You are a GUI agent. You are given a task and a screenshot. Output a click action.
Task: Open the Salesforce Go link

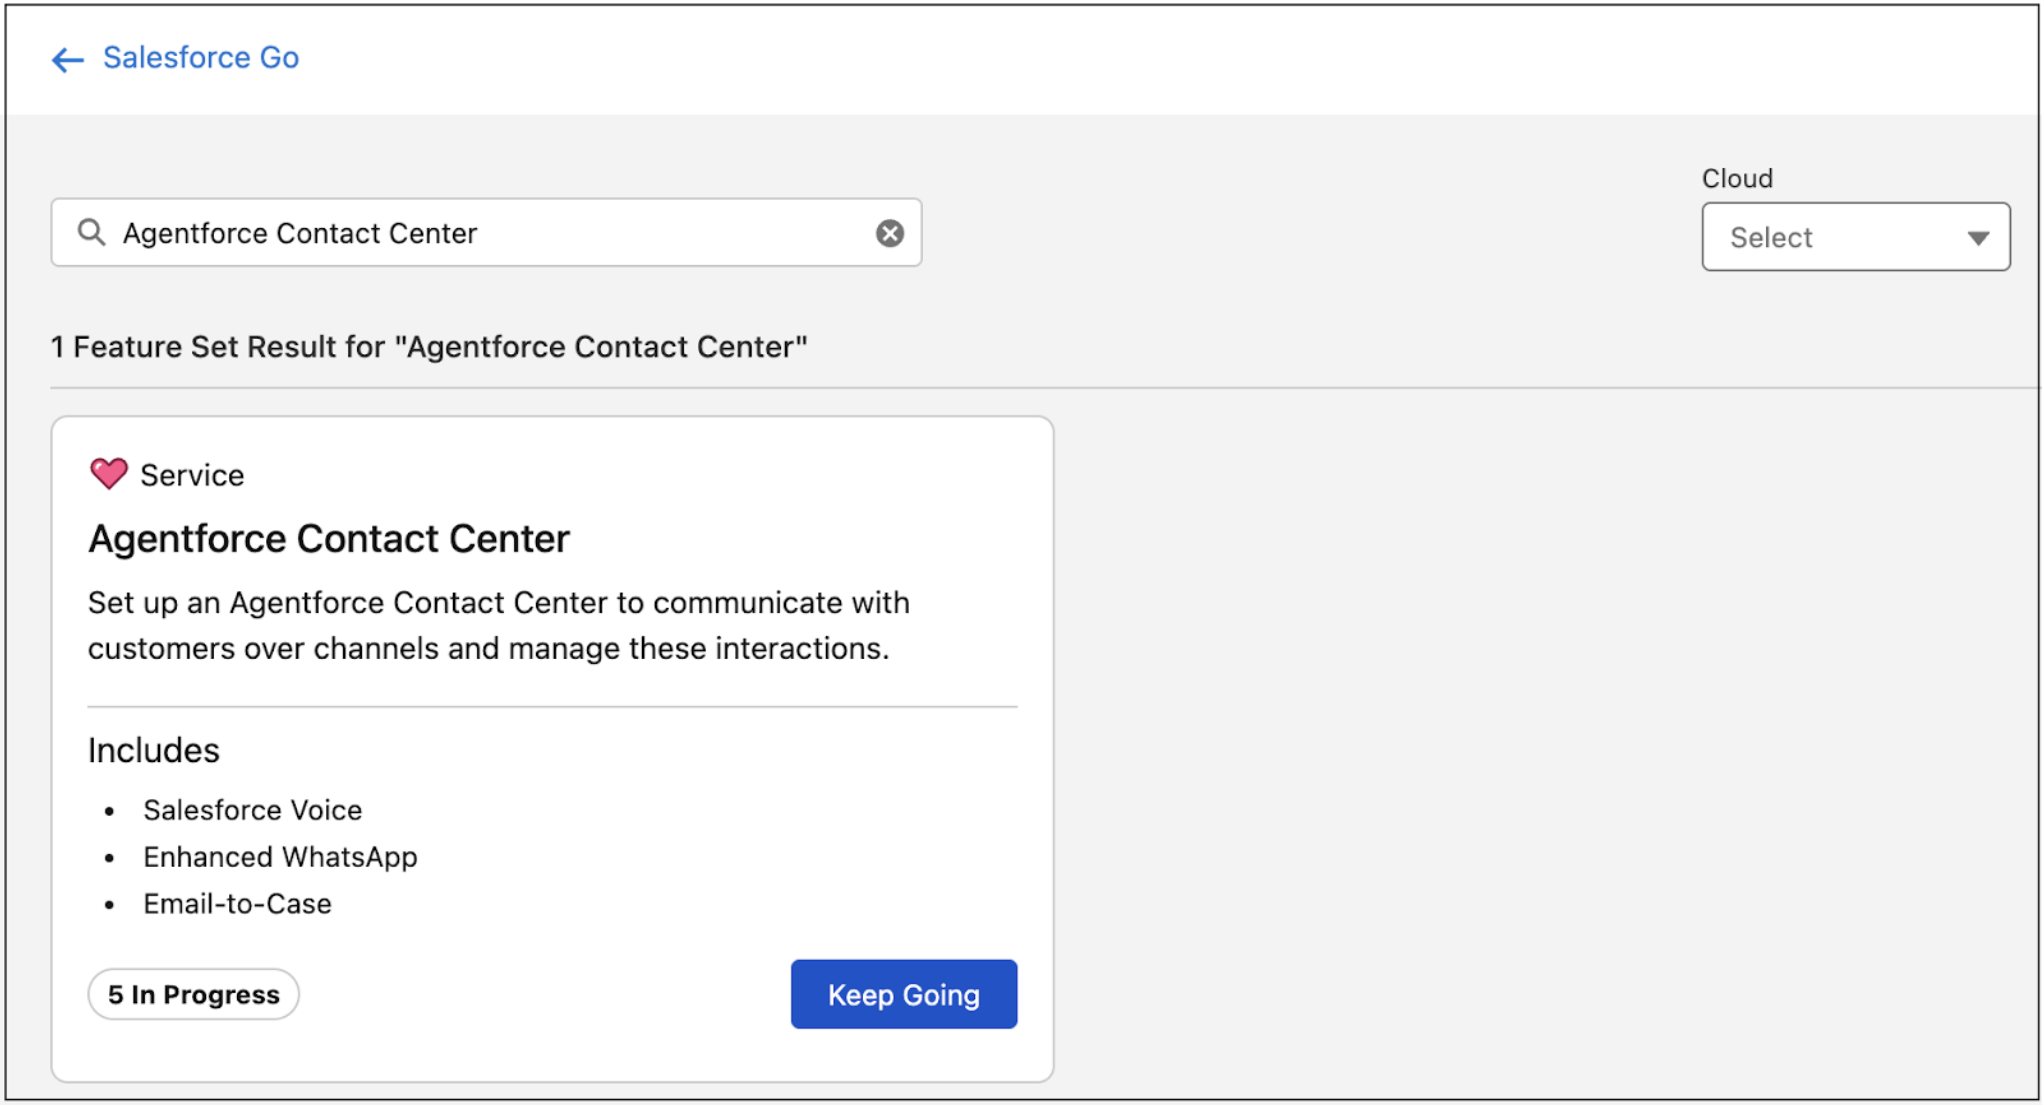coord(201,58)
